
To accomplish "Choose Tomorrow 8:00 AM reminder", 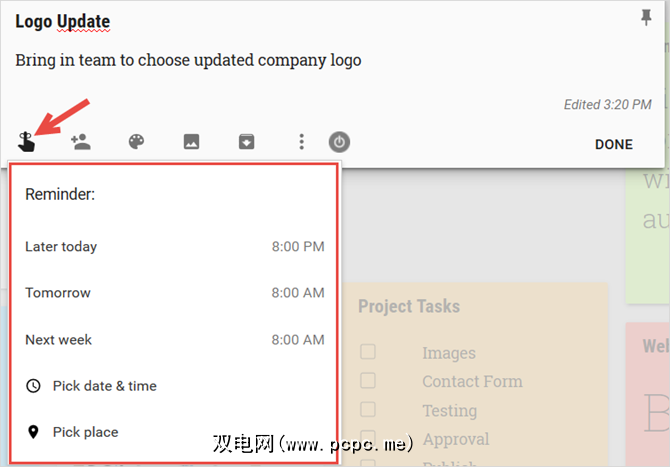I will coord(174,293).
